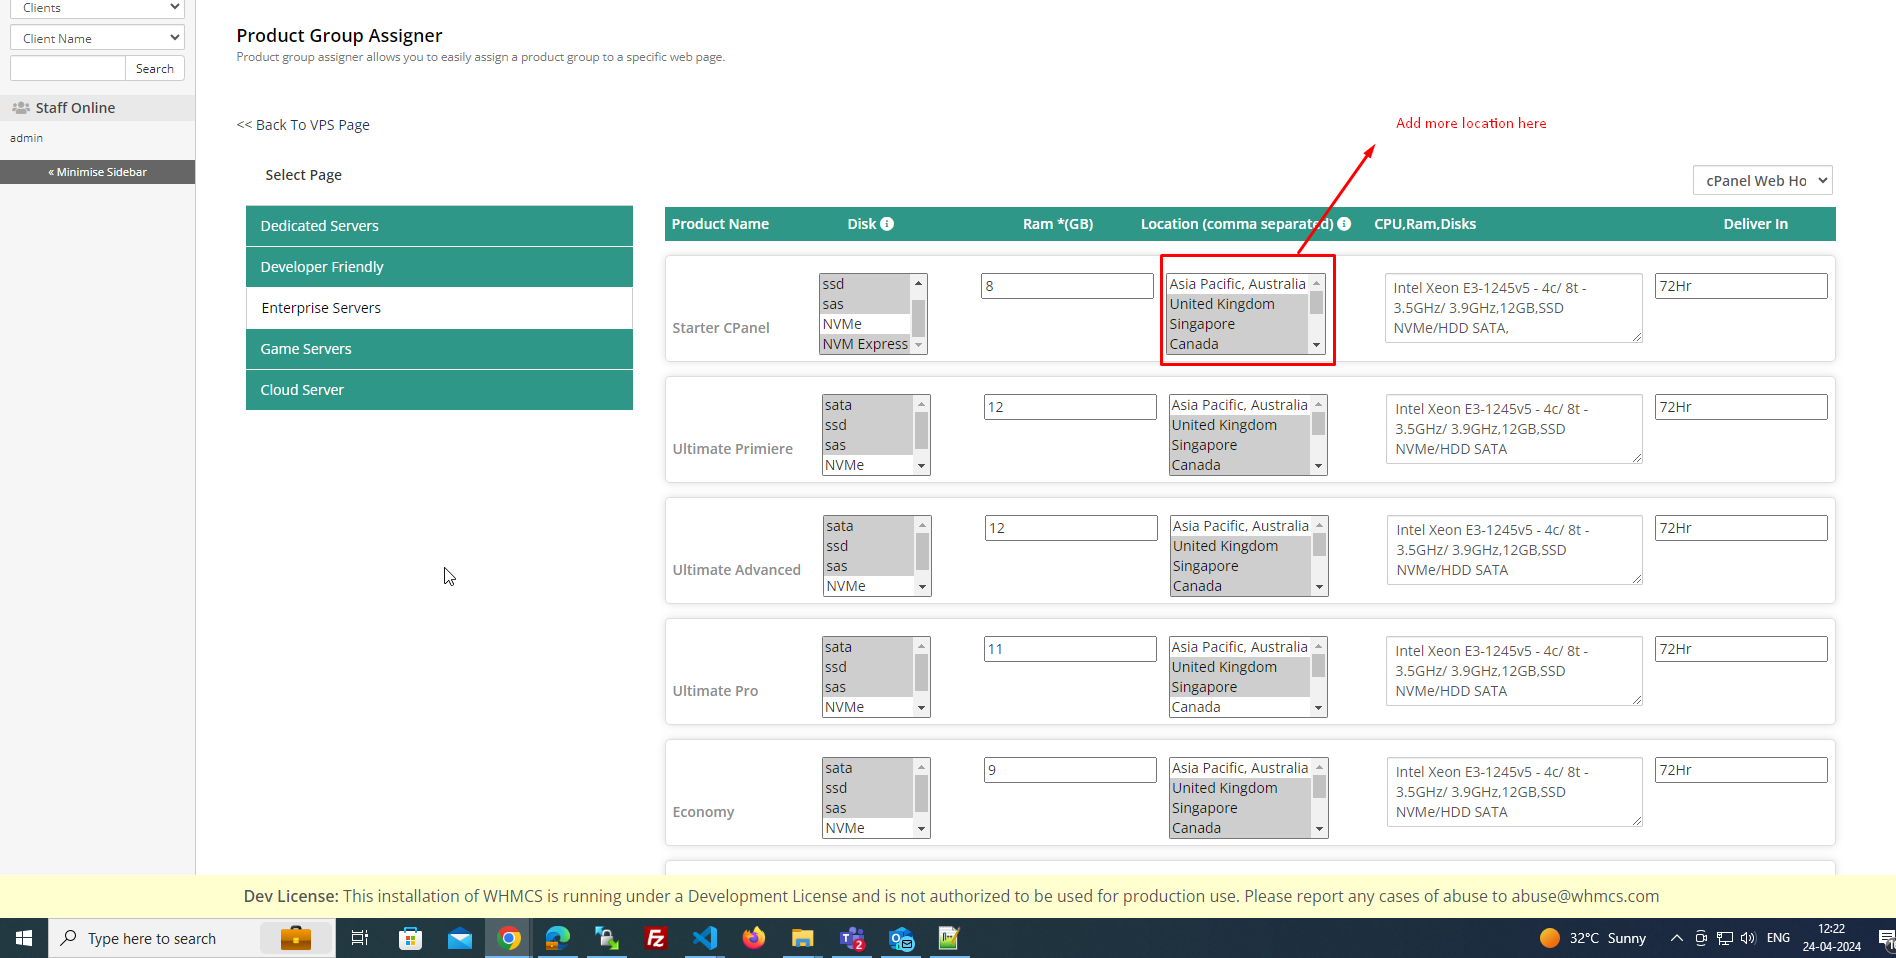Click the Minimise Sidebar button
Viewport: 1896px width, 958px height.
coord(98,172)
